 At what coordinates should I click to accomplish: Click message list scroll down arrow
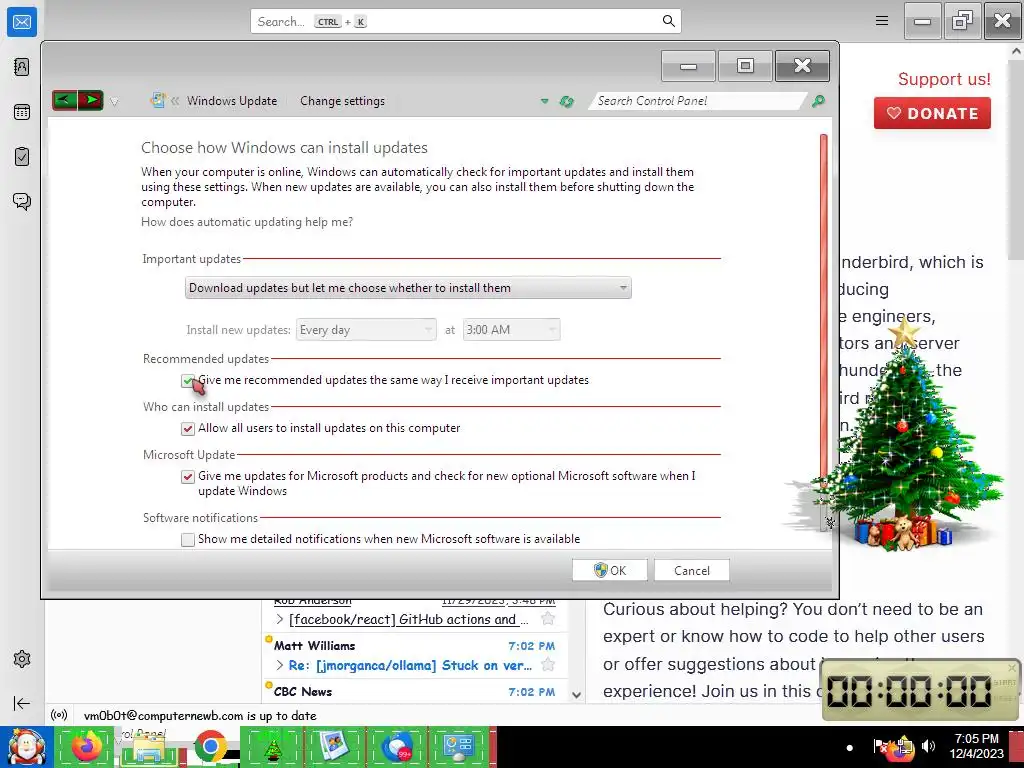point(576,695)
